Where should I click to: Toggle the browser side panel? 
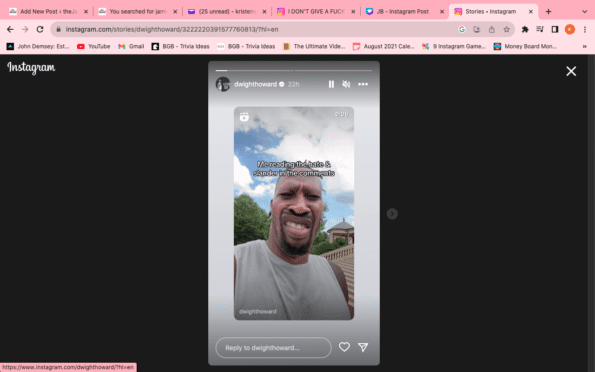point(554,29)
